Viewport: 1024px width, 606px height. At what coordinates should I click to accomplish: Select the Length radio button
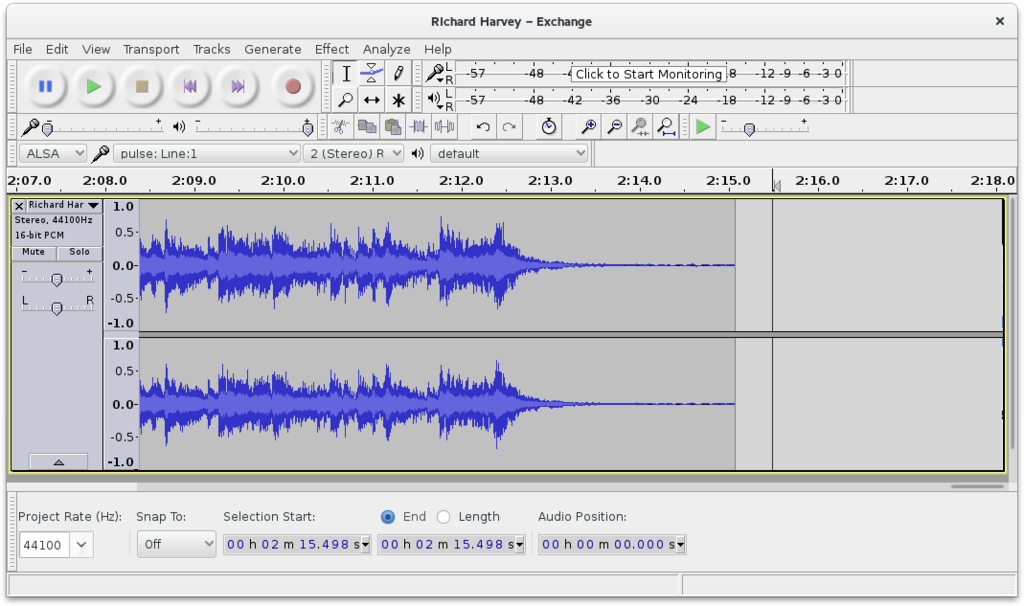[x=443, y=517]
